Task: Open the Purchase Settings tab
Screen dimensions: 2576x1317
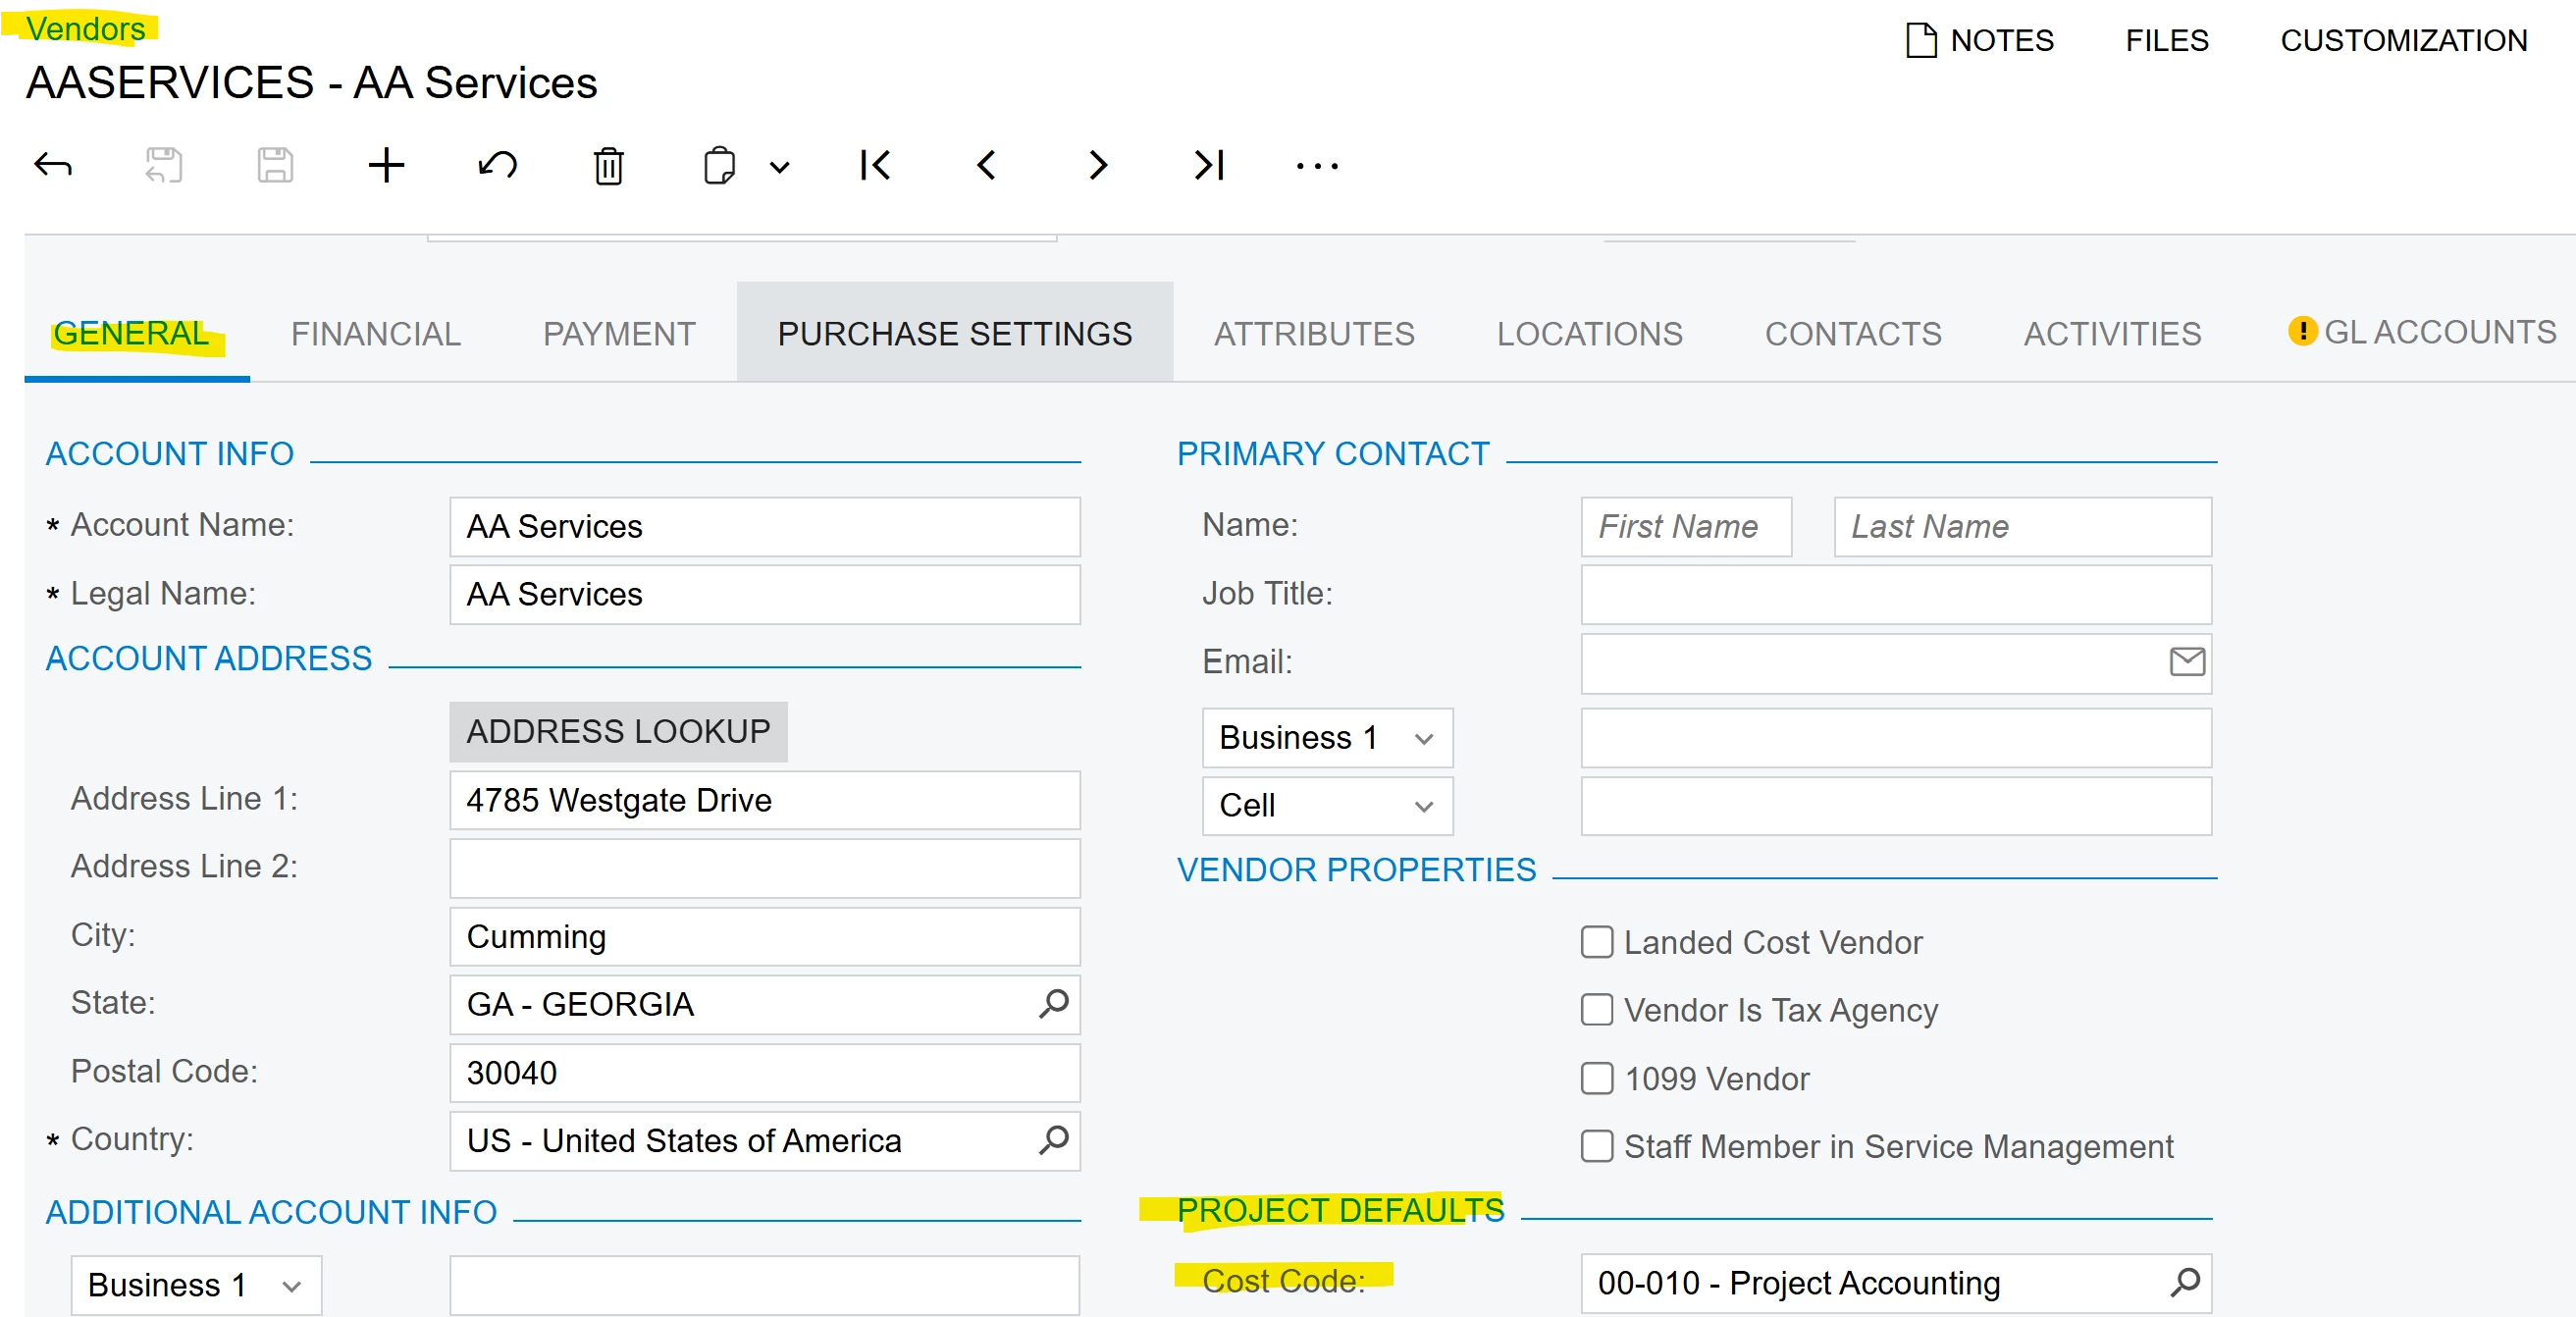Action: pyautogui.click(x=954, y=333)
